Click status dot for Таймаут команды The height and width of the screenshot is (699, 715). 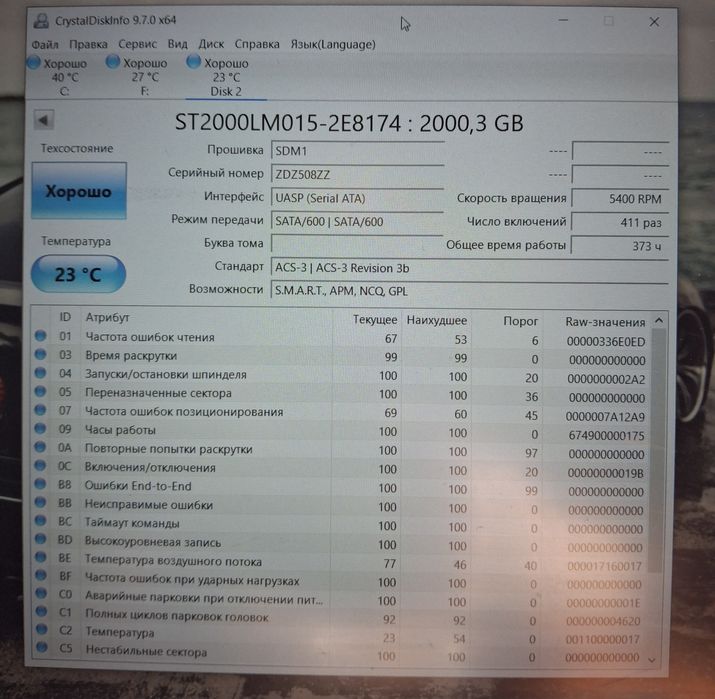(x=41, y=521)
